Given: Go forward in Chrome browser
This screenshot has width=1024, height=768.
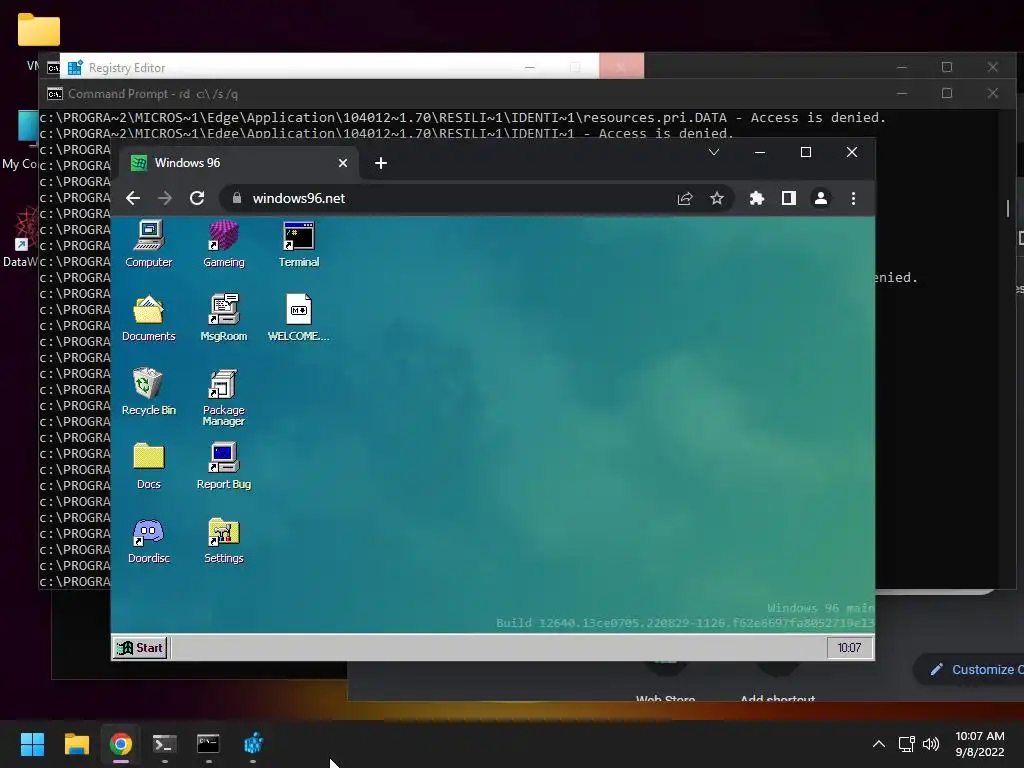Looking at the screenshot, I should [x=165, y=199].
